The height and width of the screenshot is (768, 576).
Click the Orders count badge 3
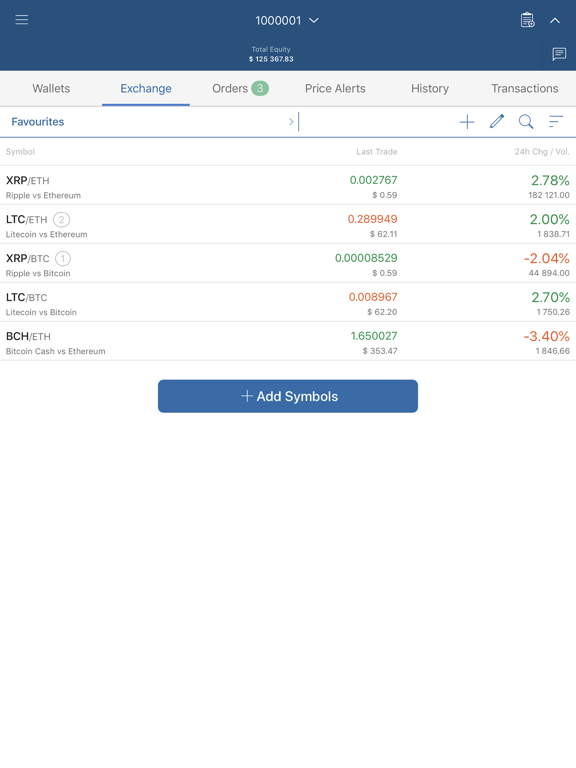(x=260, y=88)
